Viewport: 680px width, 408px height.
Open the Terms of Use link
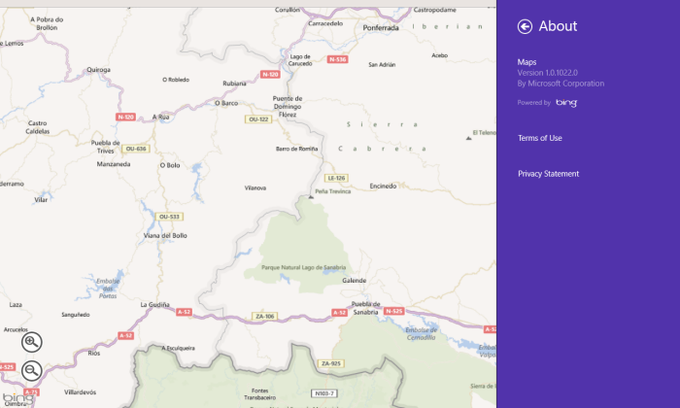[x=540, y=138]
